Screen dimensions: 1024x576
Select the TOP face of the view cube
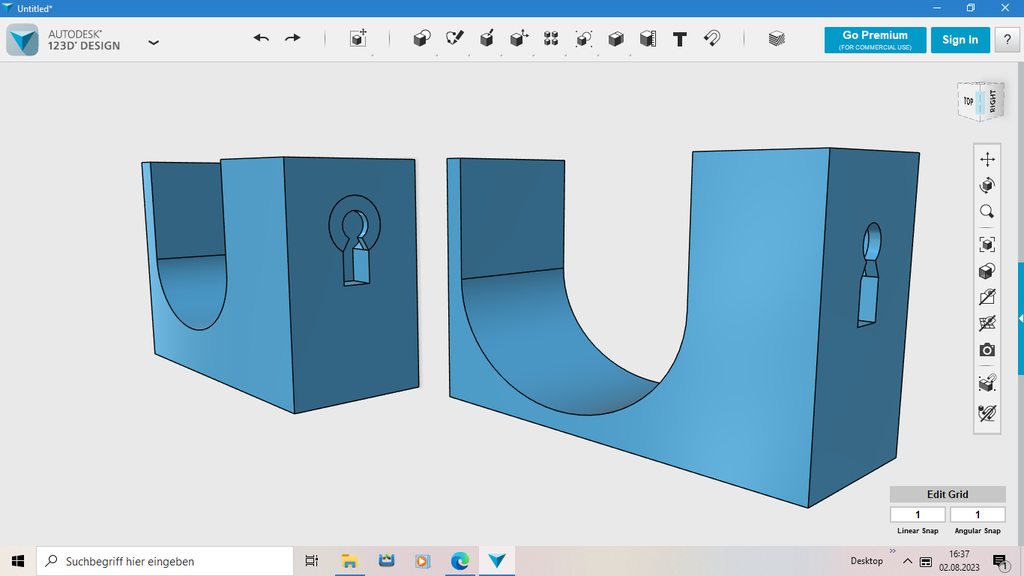[968, 101]
